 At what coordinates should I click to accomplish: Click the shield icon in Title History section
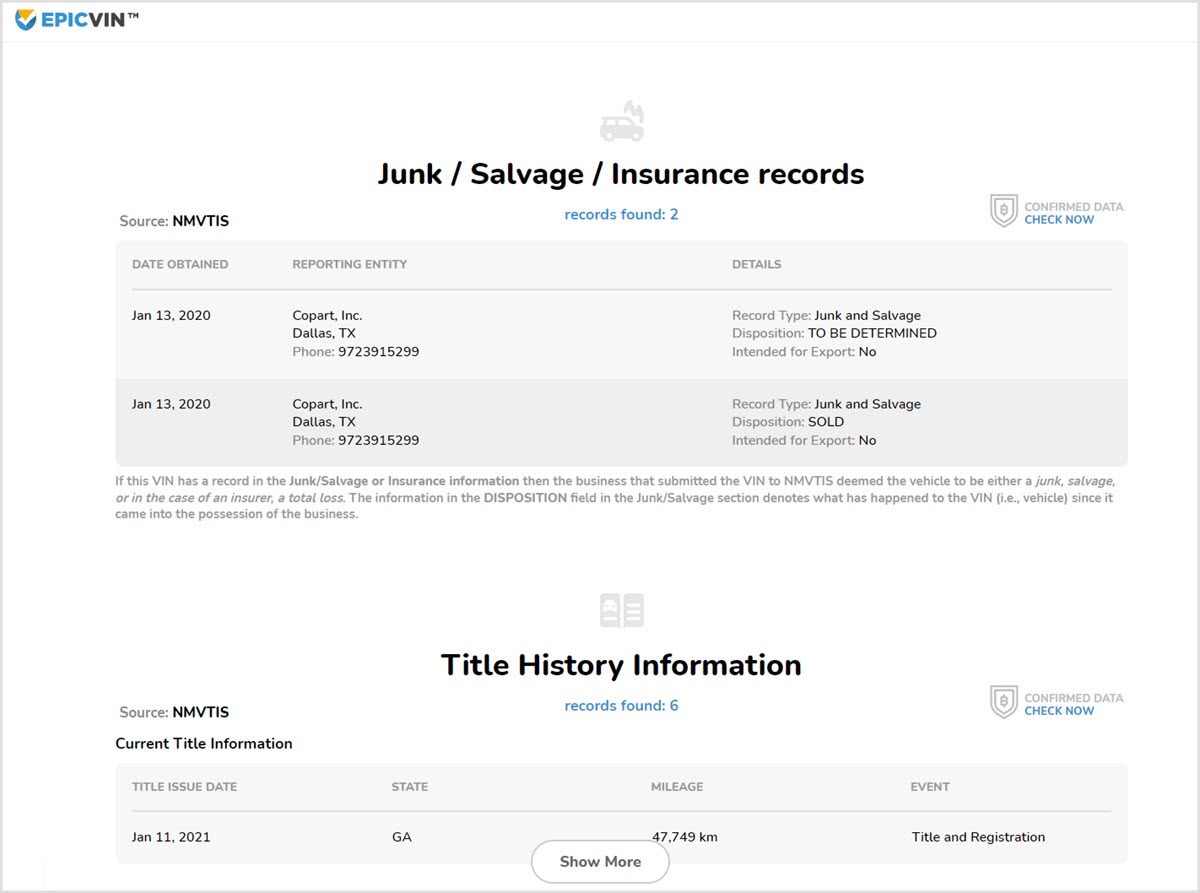[x=1003, y=702]
